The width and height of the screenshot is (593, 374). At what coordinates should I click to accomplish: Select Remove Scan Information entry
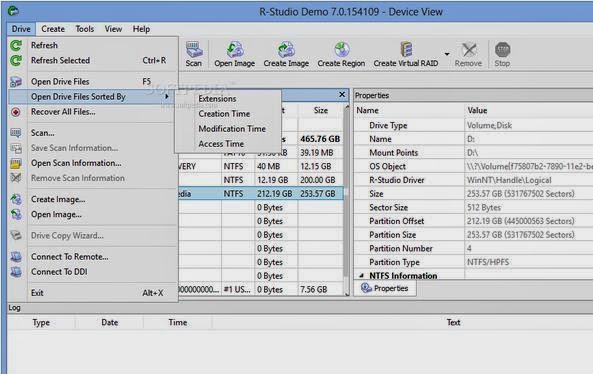(x=93, y=178)
